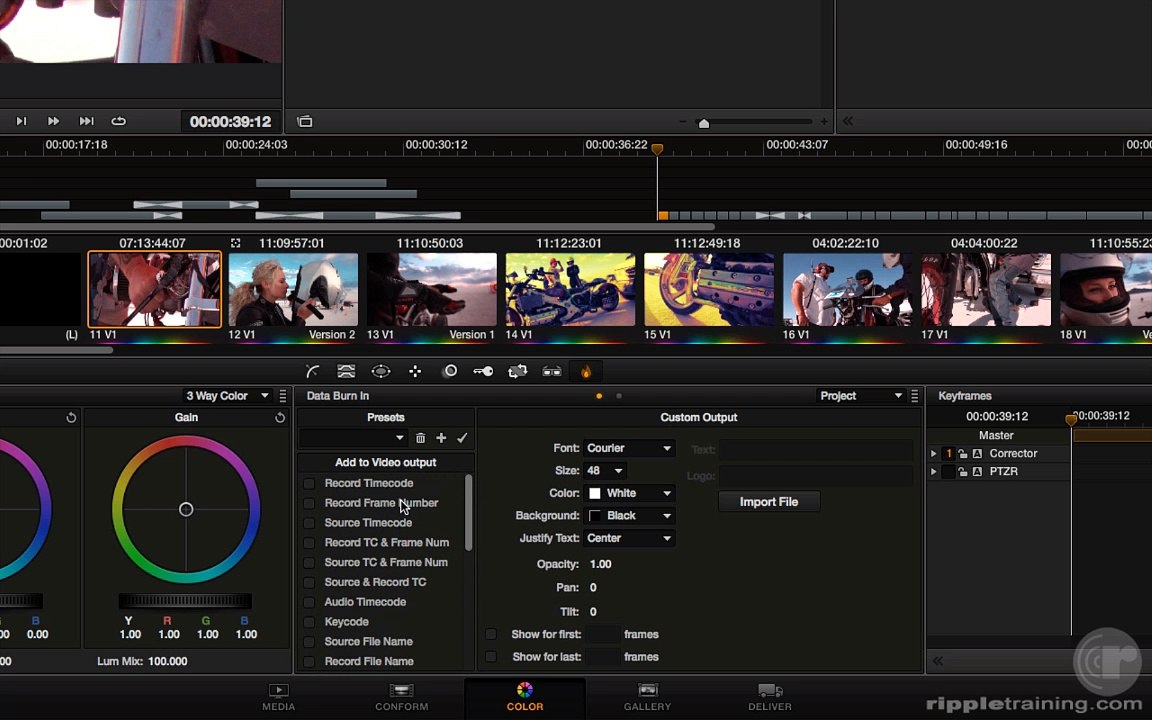Switch to the Media page

[278, 697]
